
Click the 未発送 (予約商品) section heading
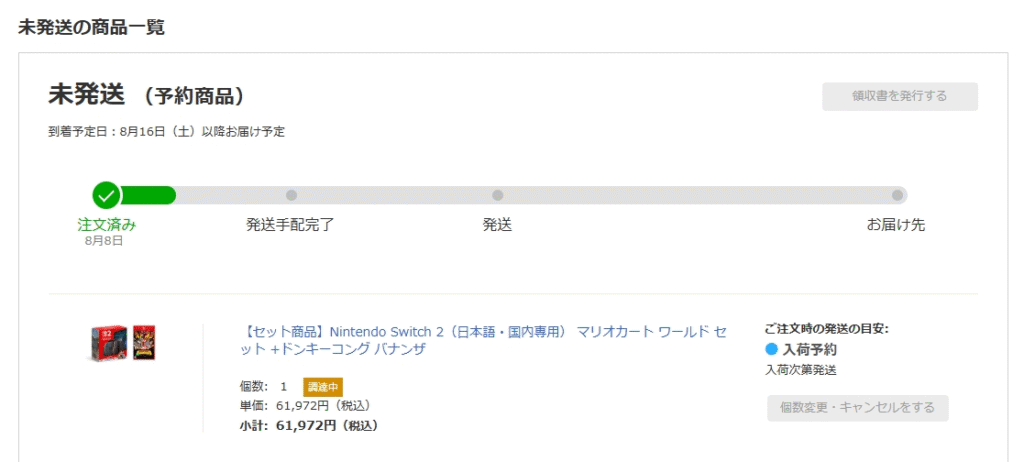(146, 96)
